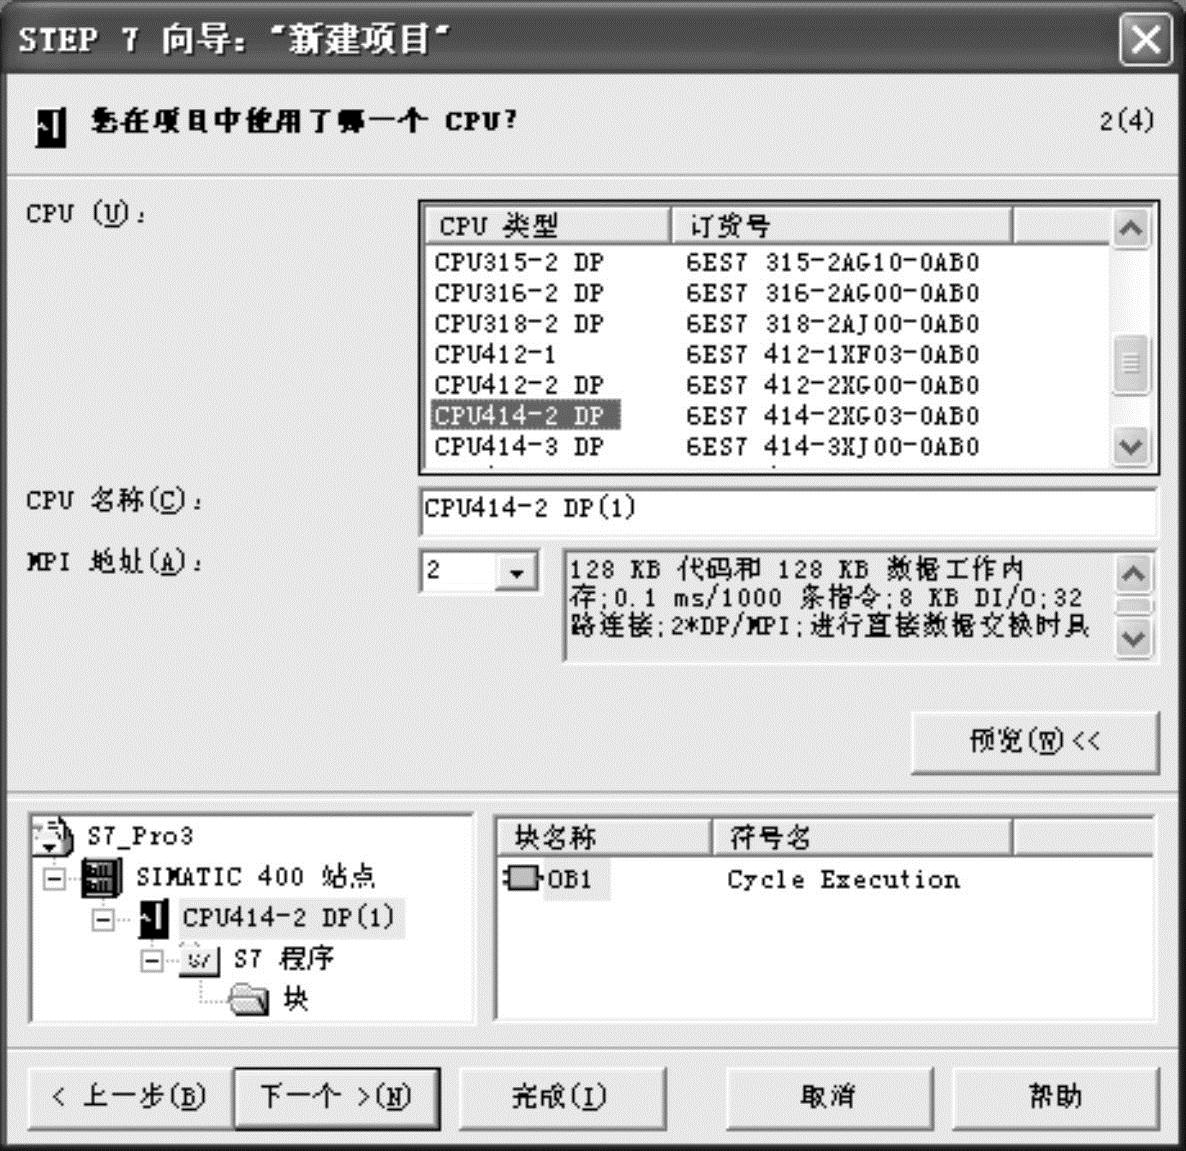Select CPU316-2 DP in the list
The image size is (1186, 1151).
tap(519, 293)
